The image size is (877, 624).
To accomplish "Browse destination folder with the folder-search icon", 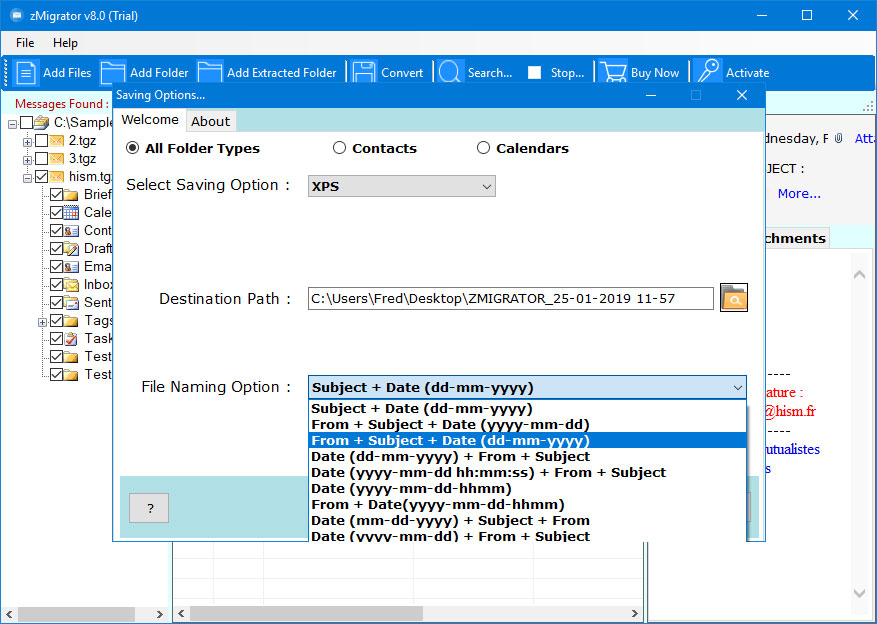I will point(734,298).
